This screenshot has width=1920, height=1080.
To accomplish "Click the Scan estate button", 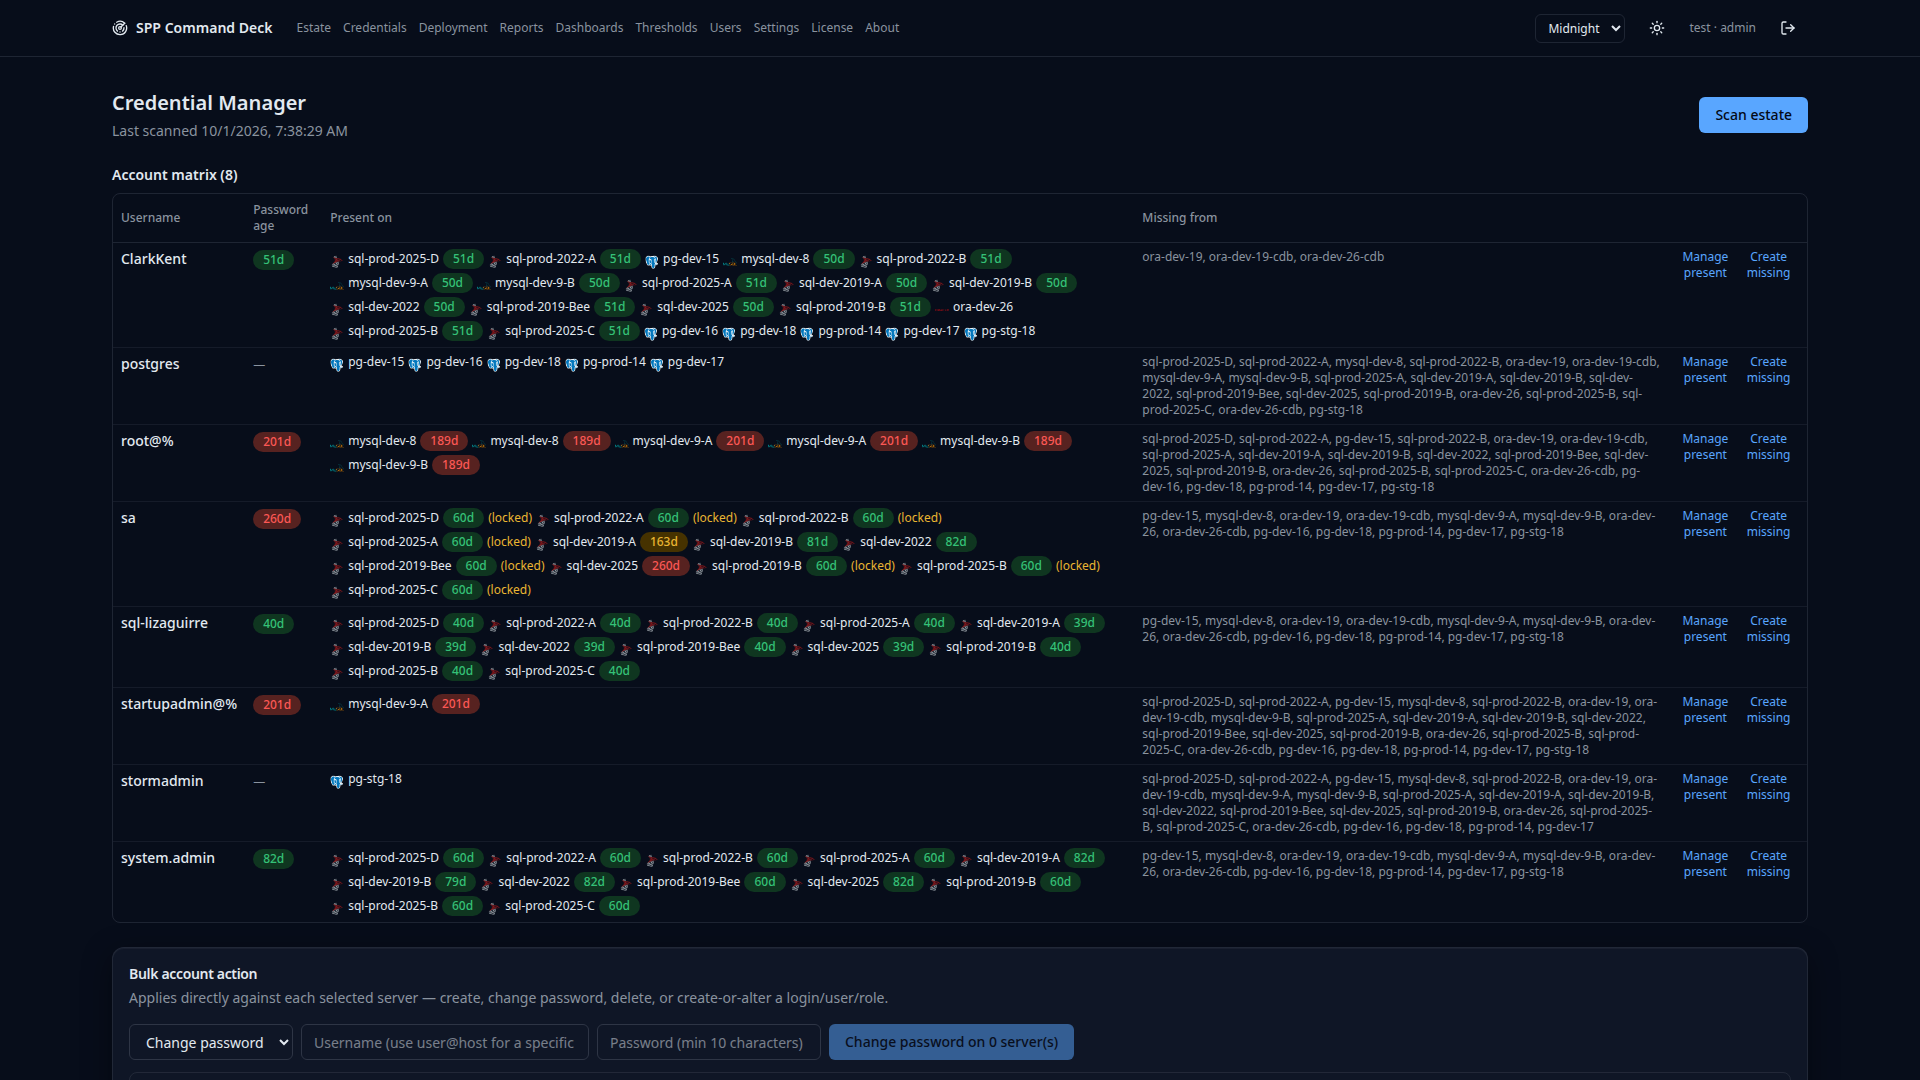I will point(1753,115).
